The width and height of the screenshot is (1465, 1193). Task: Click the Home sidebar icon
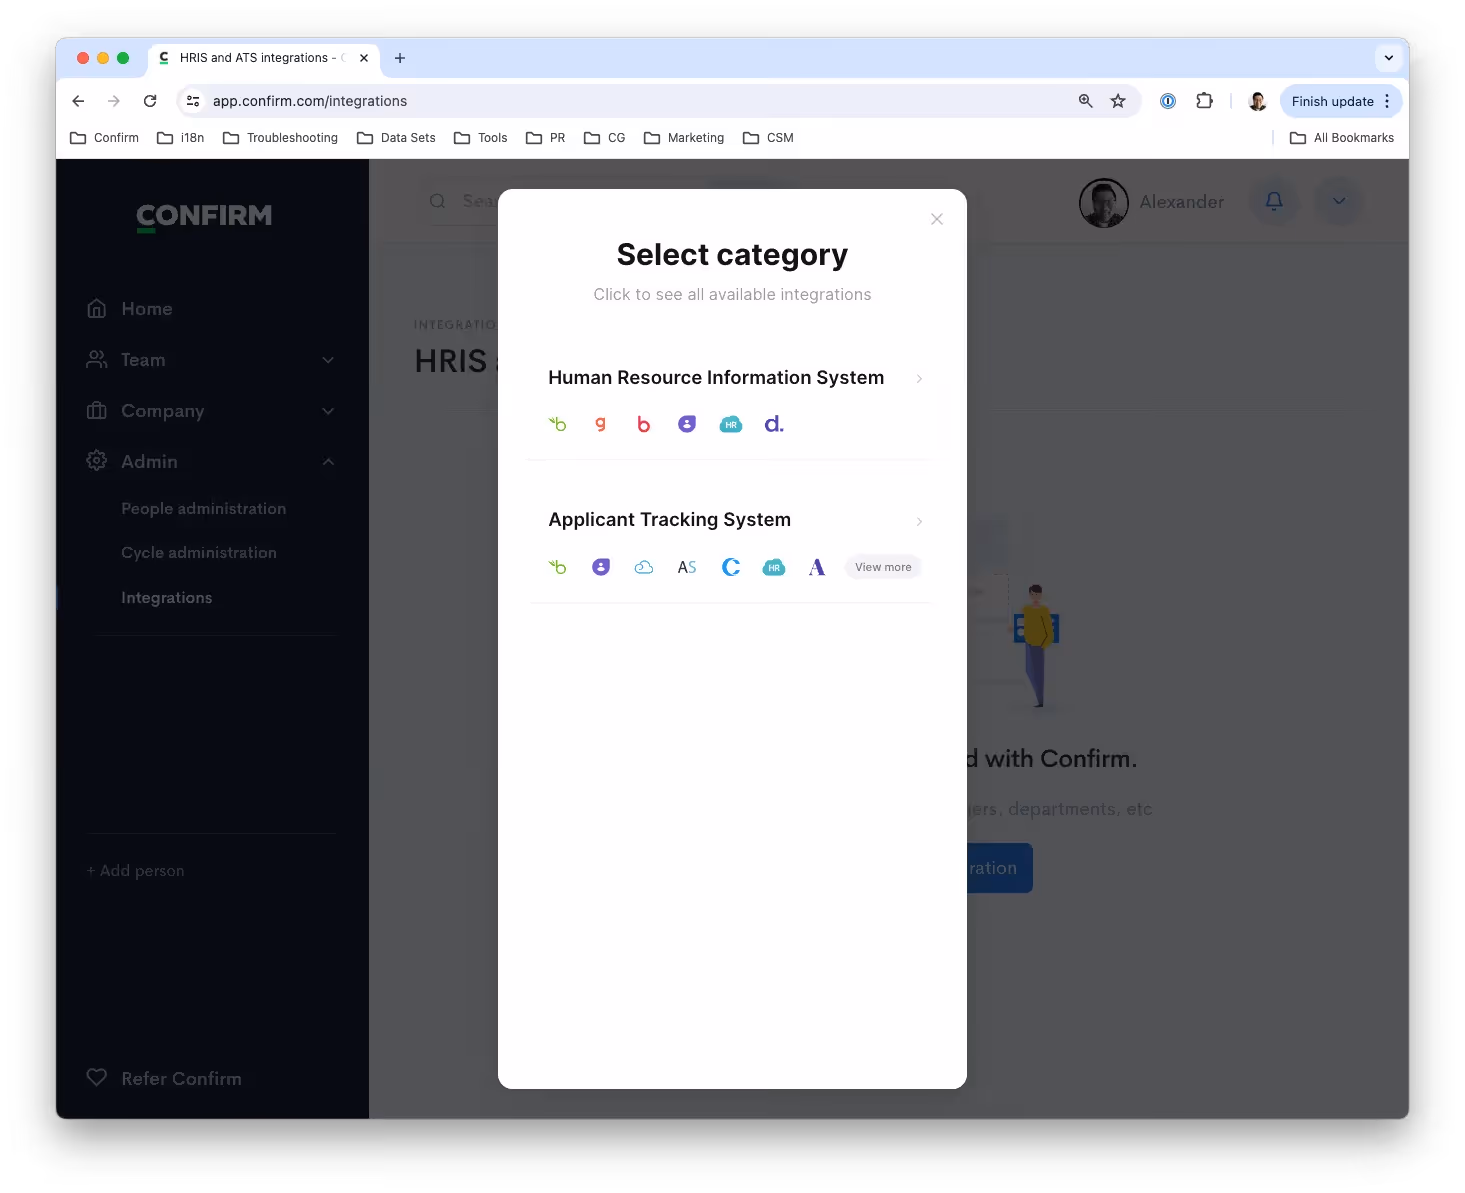click(96, 309)
